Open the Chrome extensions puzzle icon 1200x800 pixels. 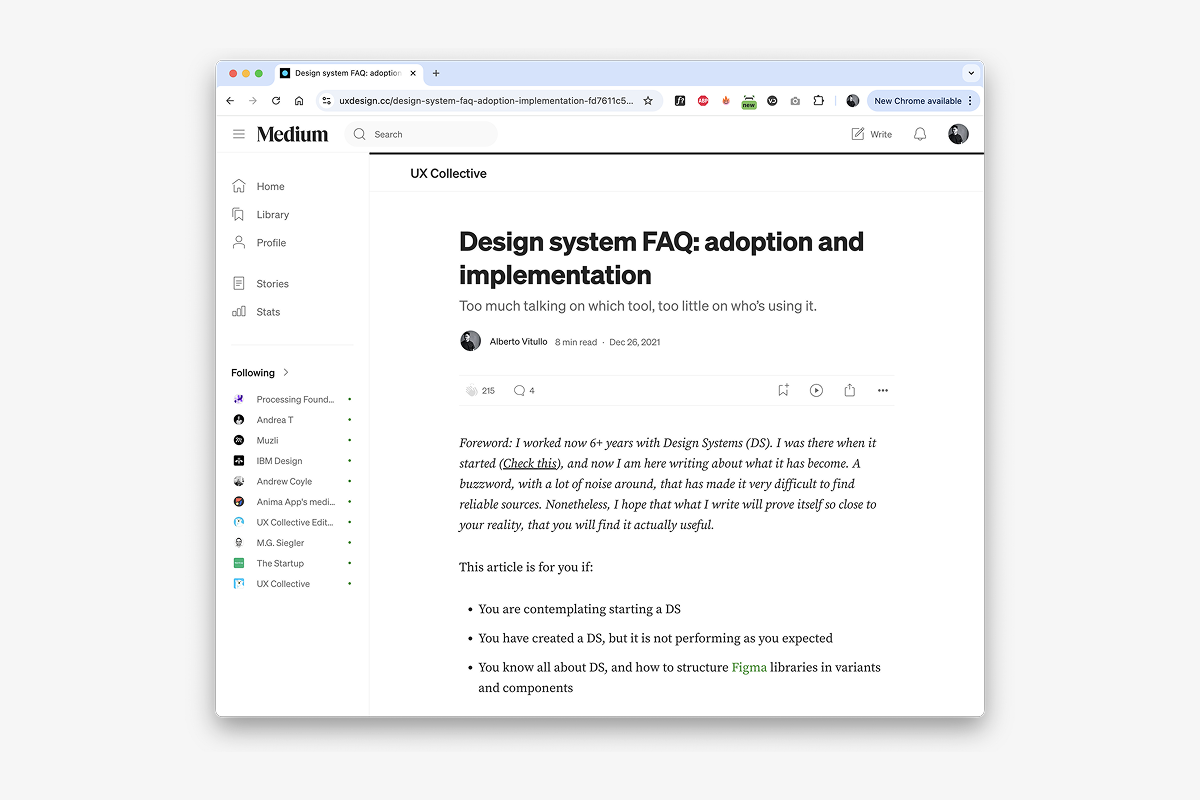point(818,101)
